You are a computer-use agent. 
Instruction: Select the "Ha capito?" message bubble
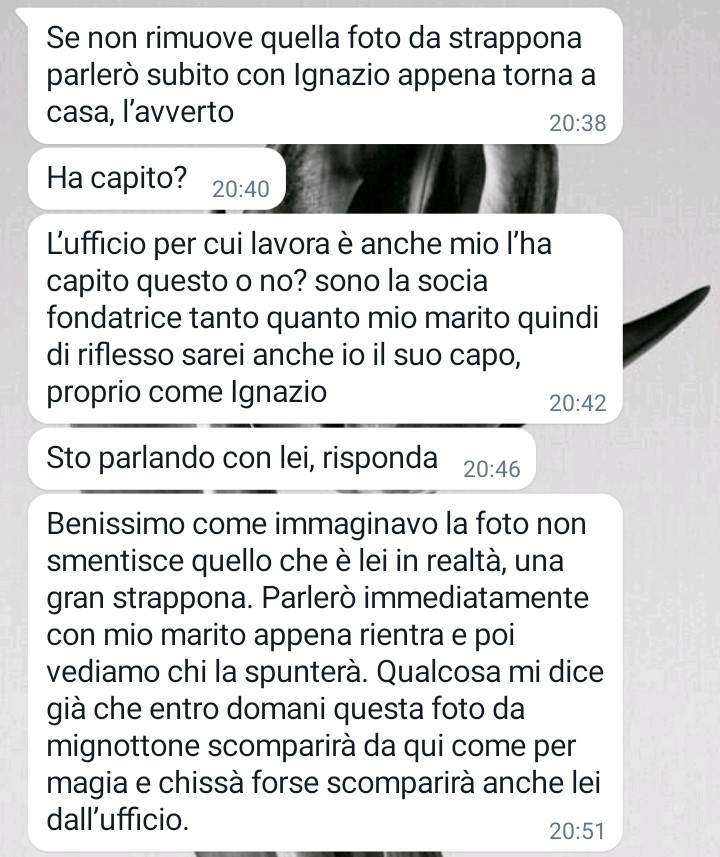(156, 179)
